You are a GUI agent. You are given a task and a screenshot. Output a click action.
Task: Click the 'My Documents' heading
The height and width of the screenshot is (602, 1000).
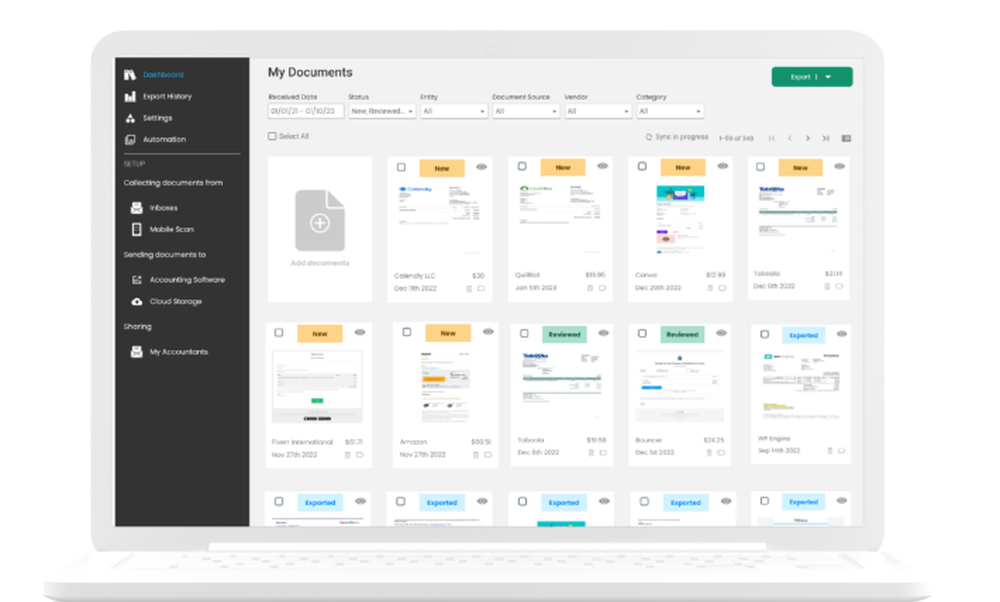(310, 73)
